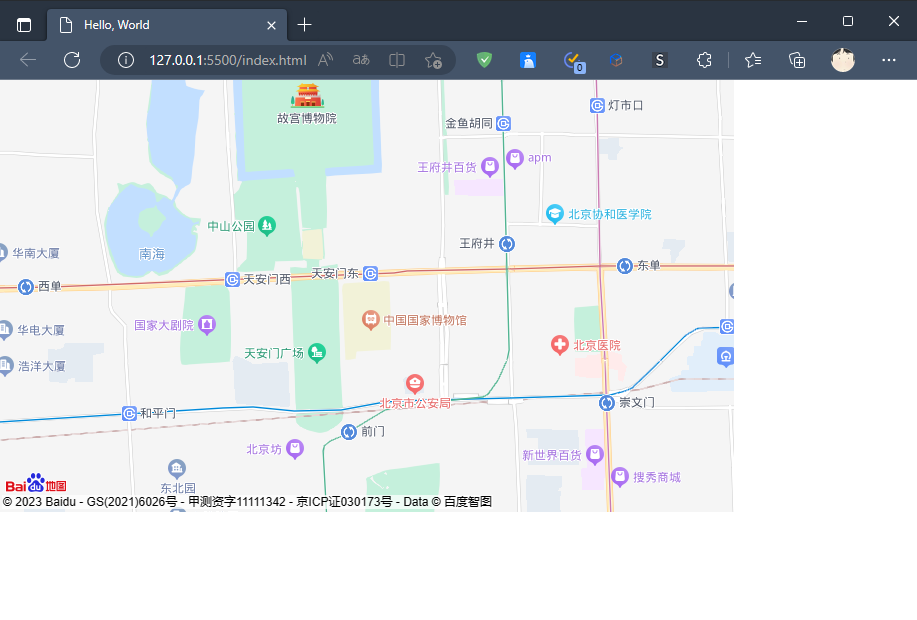View site information icon in address bar
The image size is (917, 620).
pos(126,60)
